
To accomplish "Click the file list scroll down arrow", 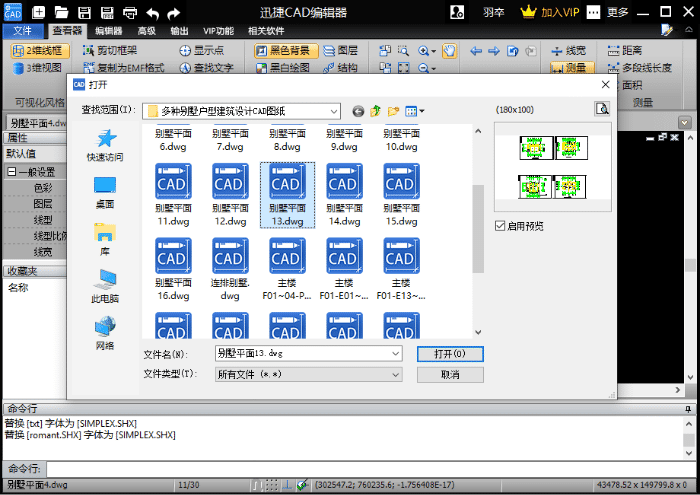I will [478, 332].
